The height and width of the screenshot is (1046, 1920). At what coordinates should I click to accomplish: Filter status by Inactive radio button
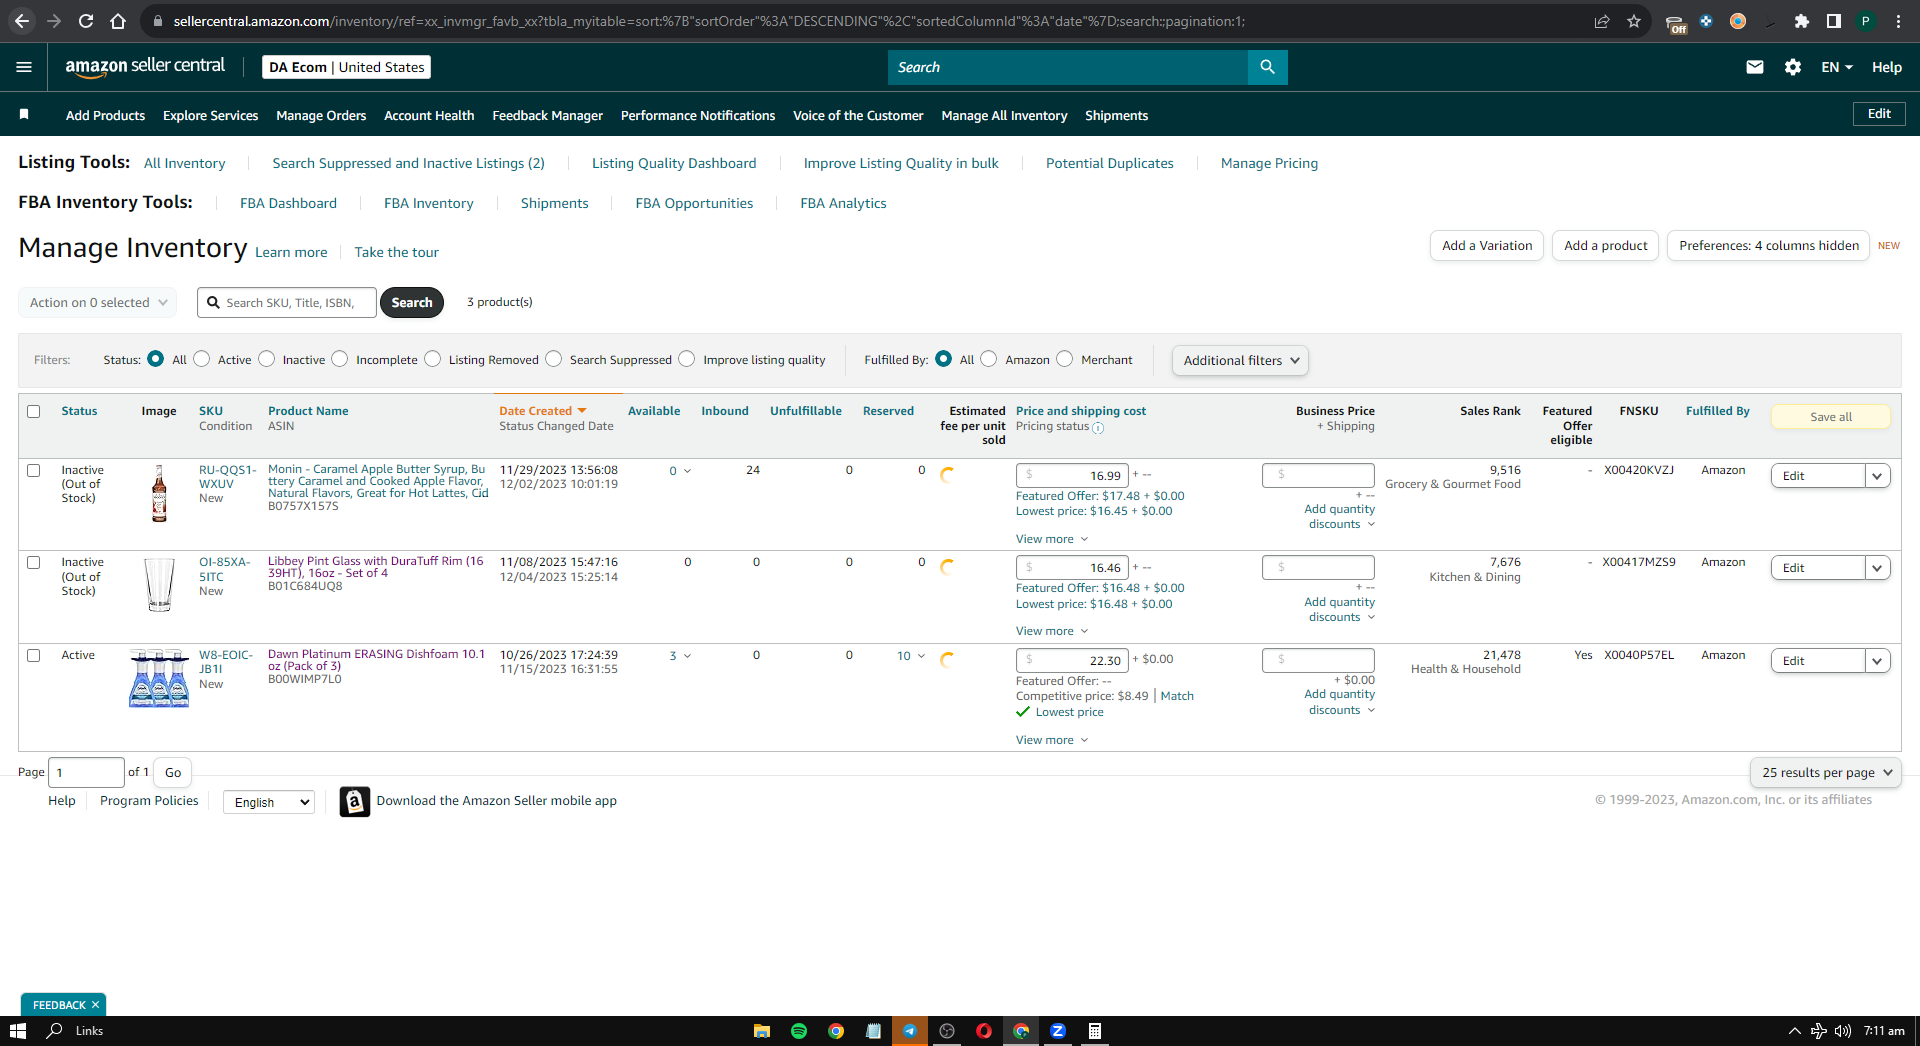click(267, 359)
